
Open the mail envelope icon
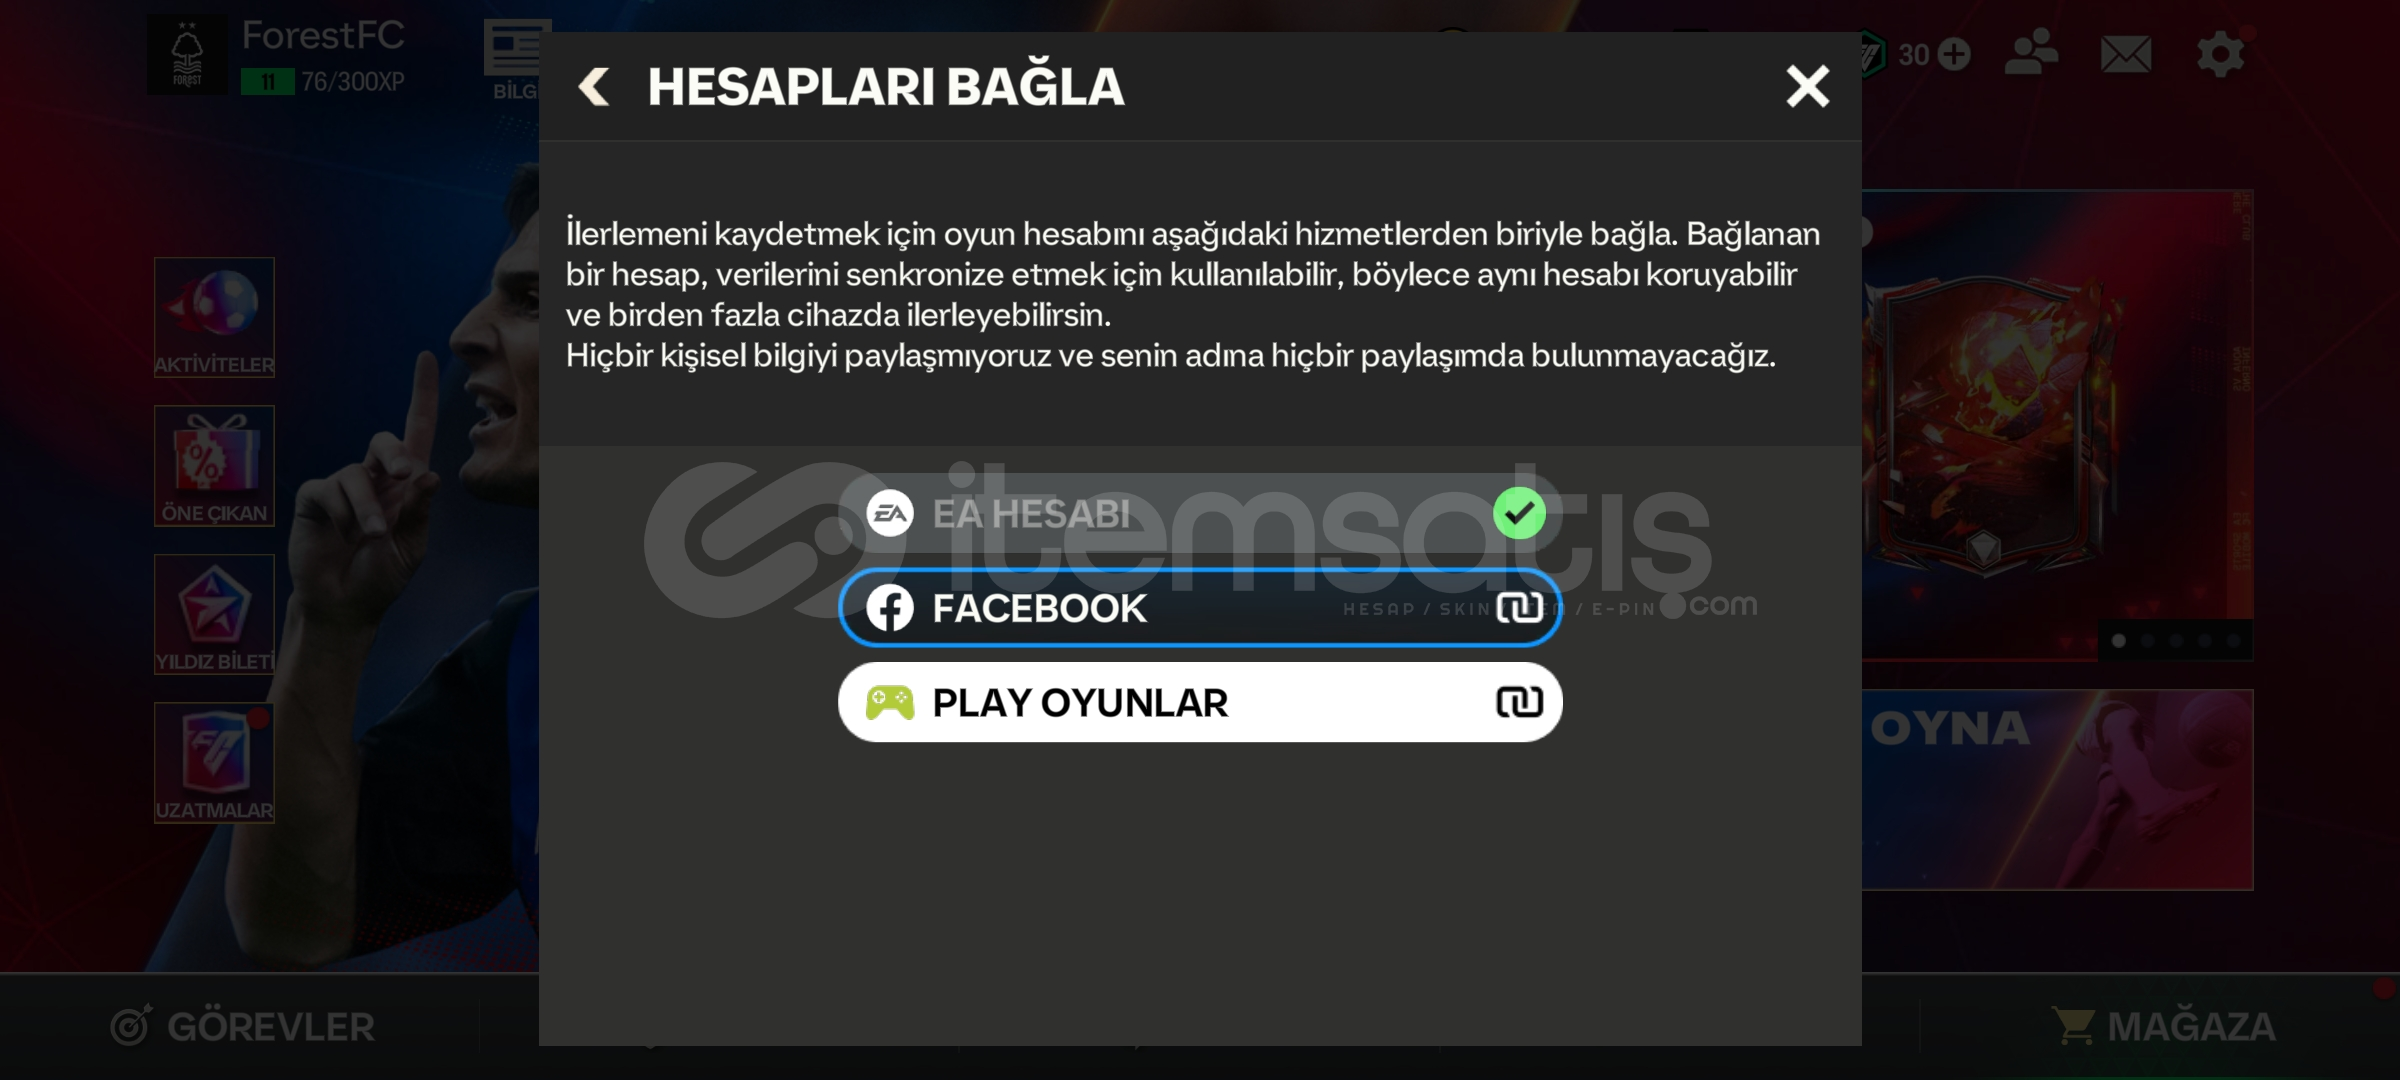pos(2126,54)
